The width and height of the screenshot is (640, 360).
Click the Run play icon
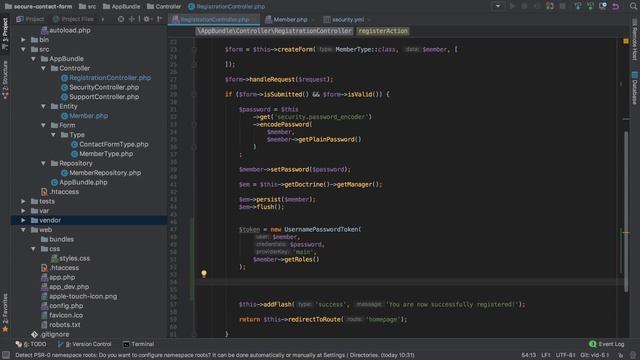coord(512,6)
